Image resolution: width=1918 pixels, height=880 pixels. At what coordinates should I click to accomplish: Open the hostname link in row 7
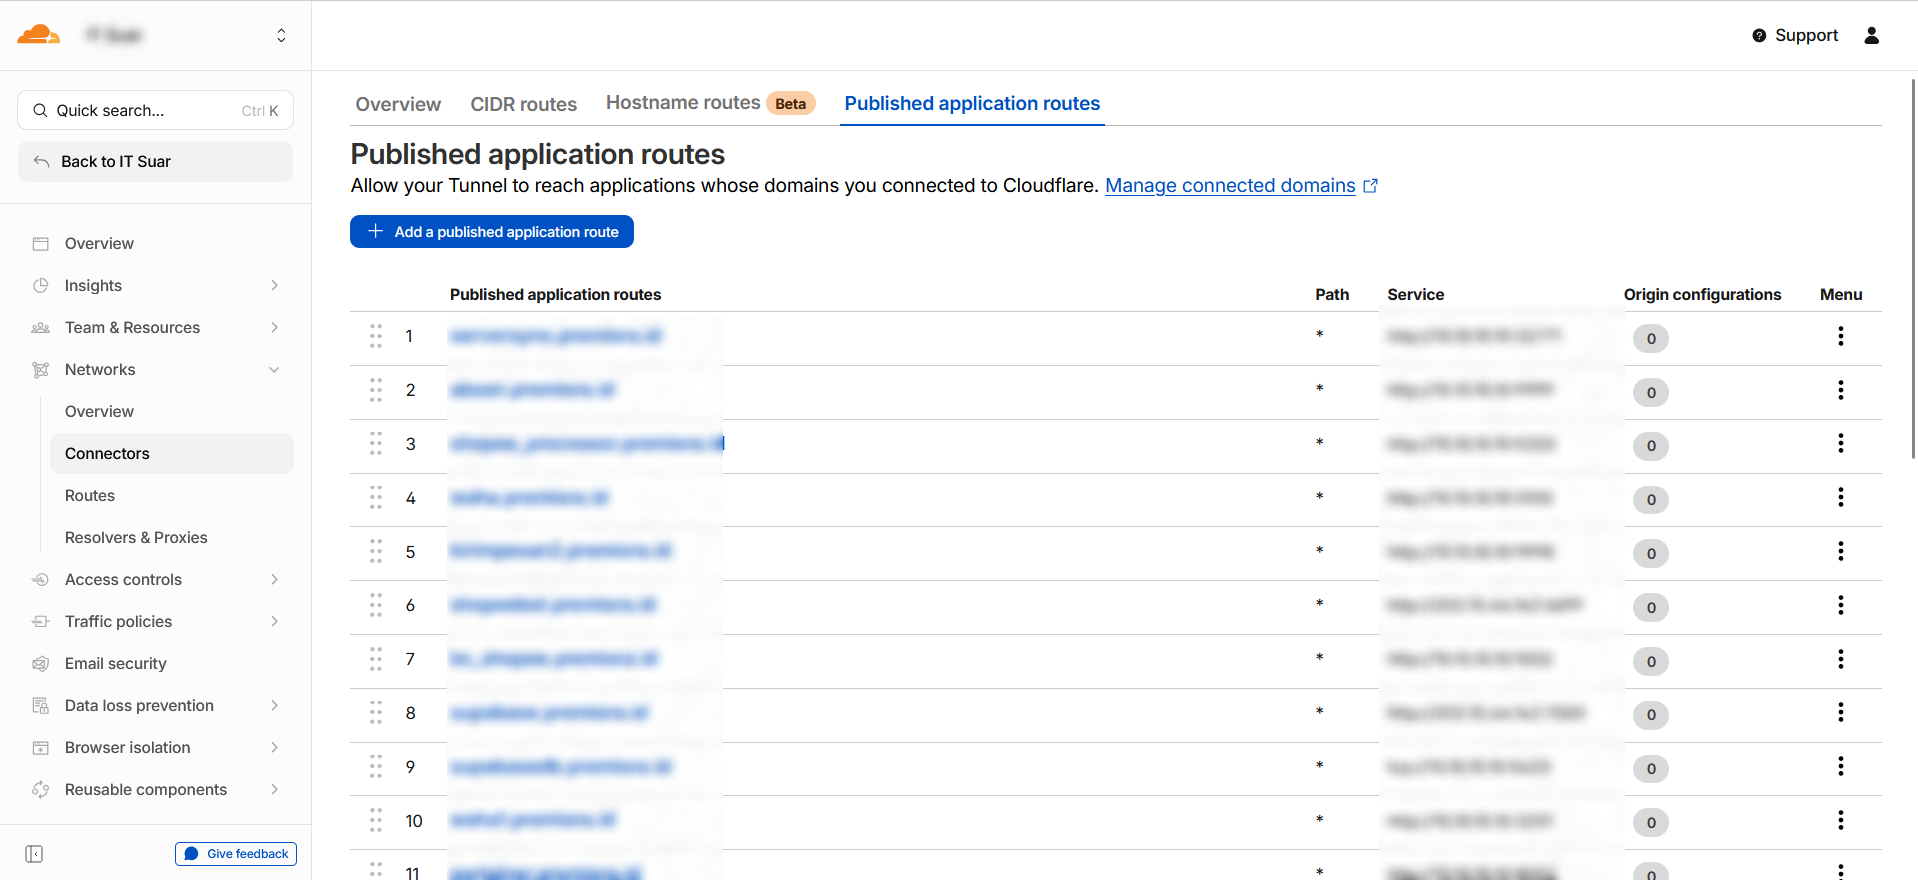(x=554, y=659)
